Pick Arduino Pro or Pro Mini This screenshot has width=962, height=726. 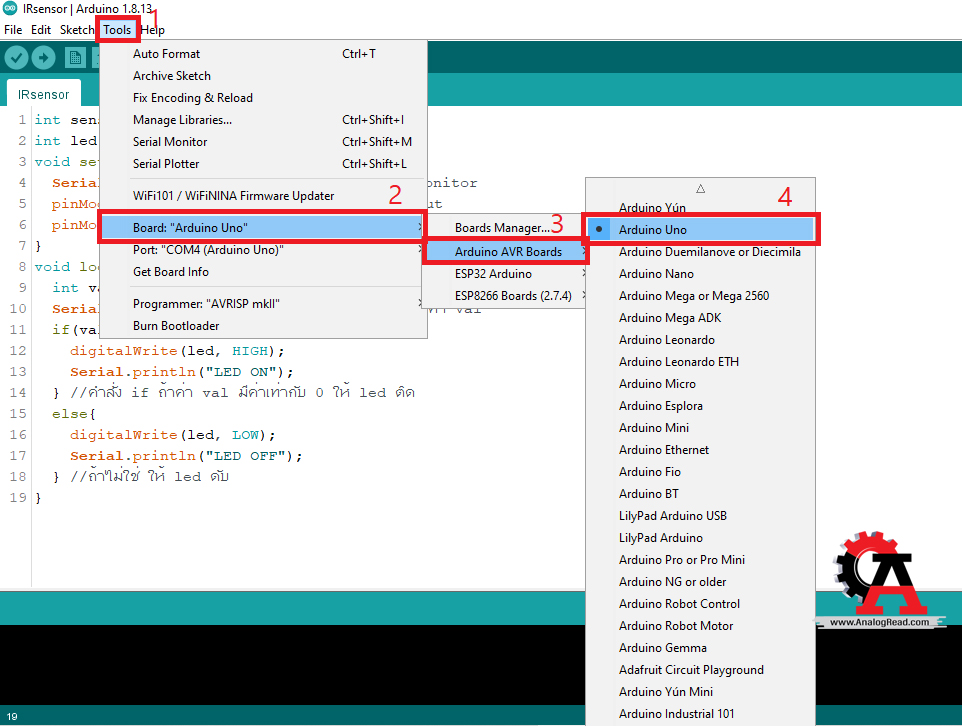(x=701, y=560)
